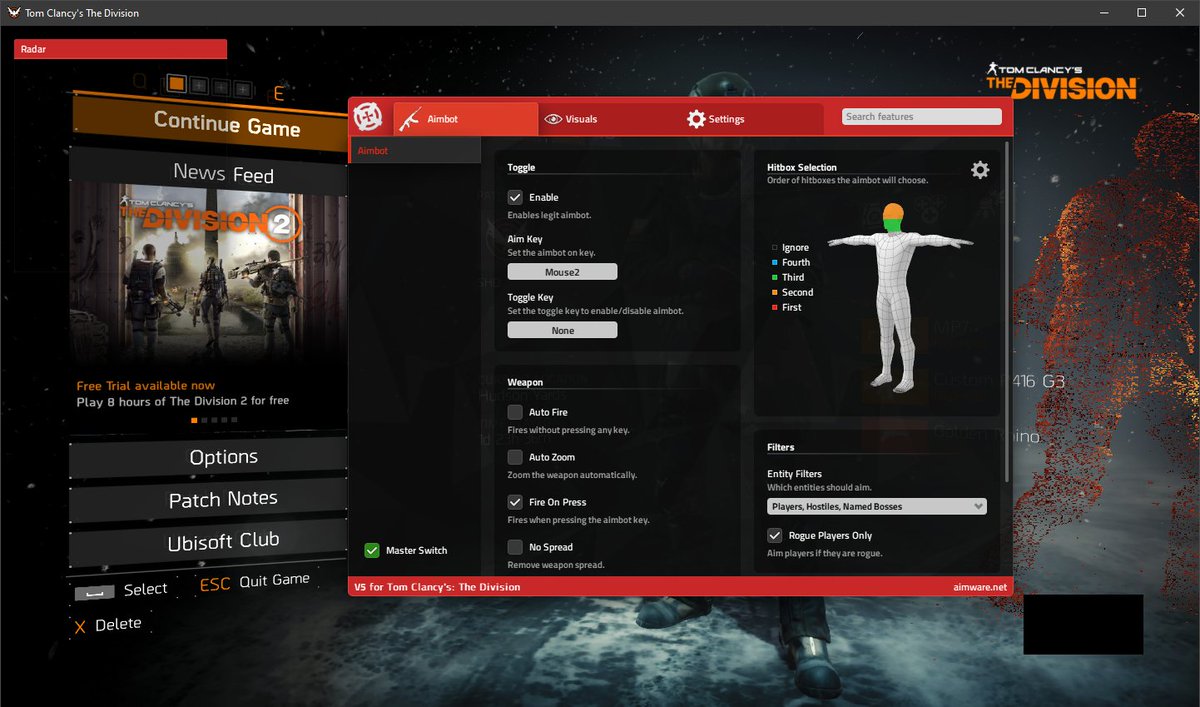Click the orange E key label

[x=279, y=93]
